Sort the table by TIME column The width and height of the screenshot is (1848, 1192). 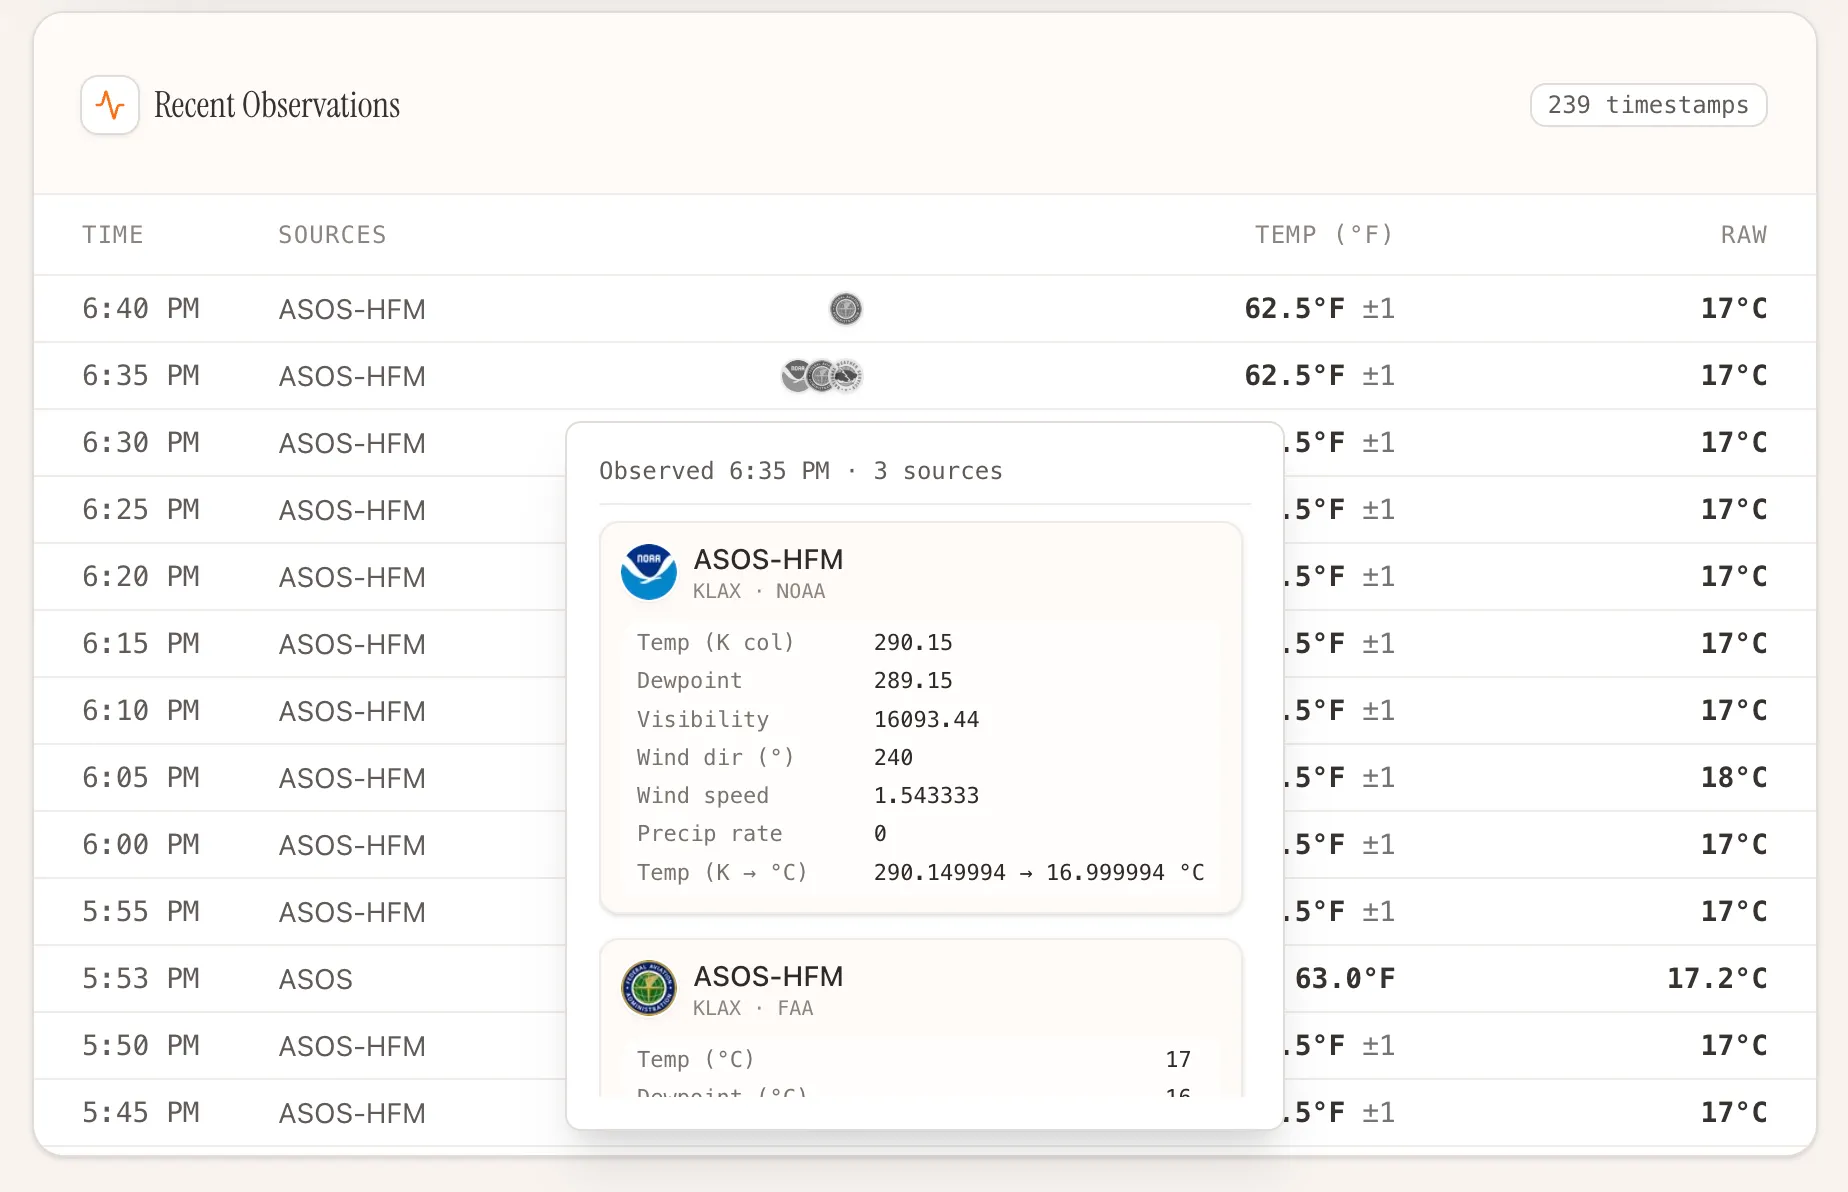point(113,234)
